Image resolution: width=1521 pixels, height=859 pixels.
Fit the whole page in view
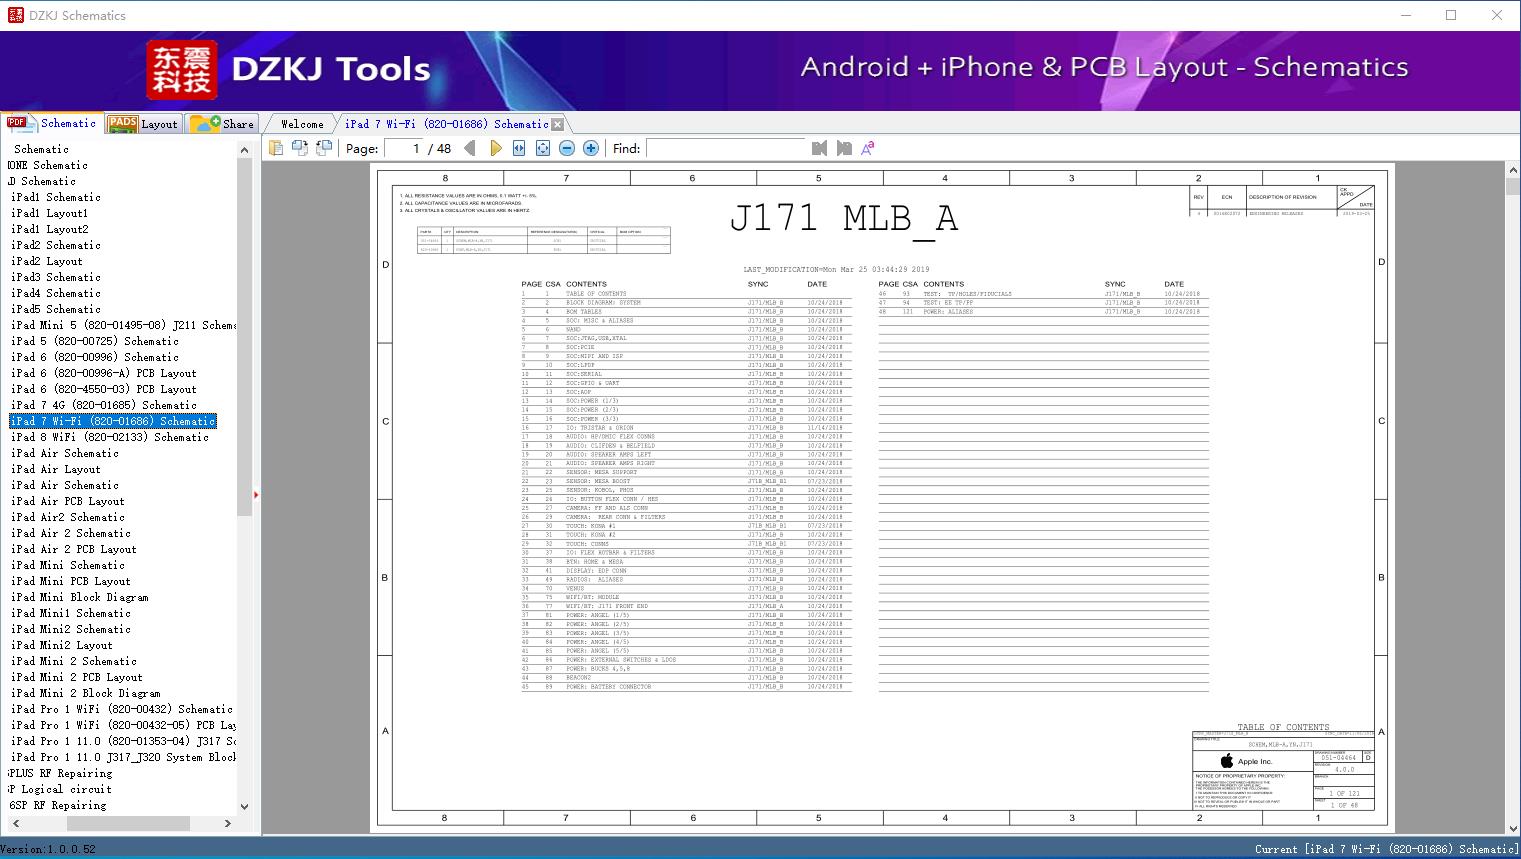[x=543, y=148]
